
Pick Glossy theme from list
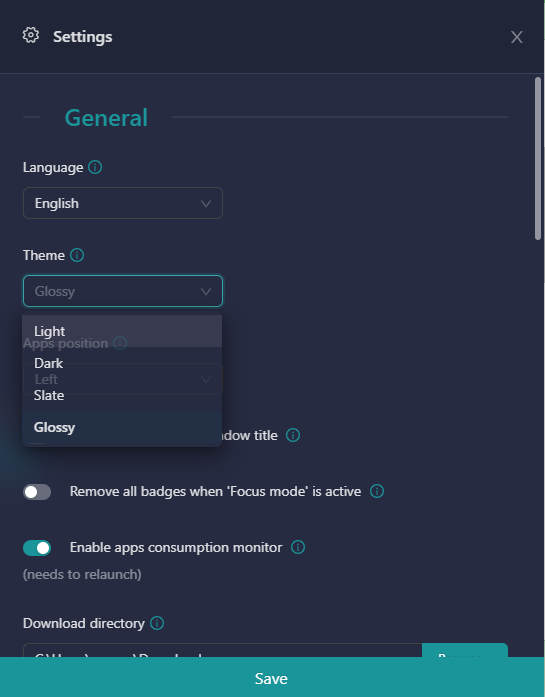pyautogui.click(x=122, y=427)
